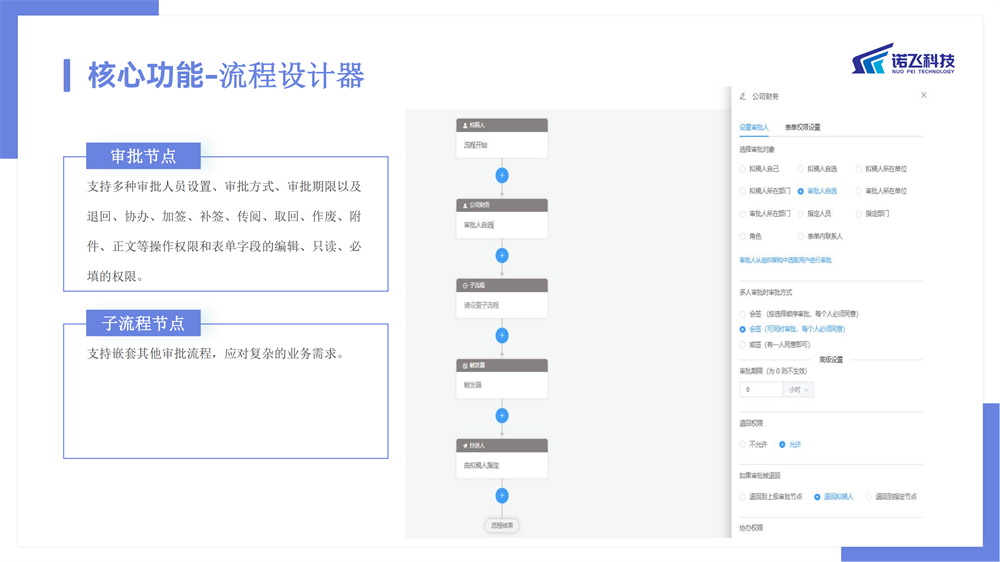The image size is (1000, 562).
Task: Choose 会签 simultaneous approval (可同时审批)
Action: [742, 329]
